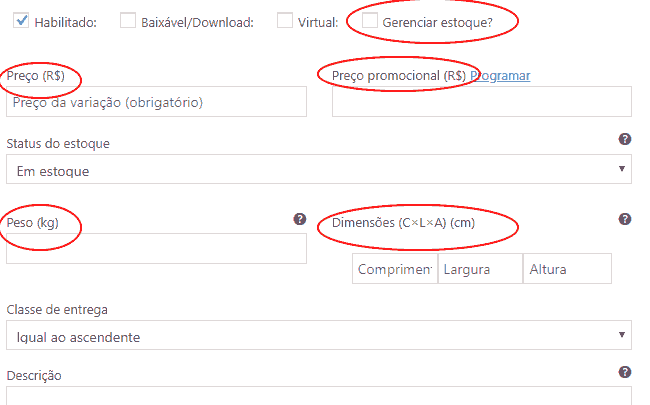Open the Status do estoque dropdown
The image size is (650, 405).
point(319,169)
